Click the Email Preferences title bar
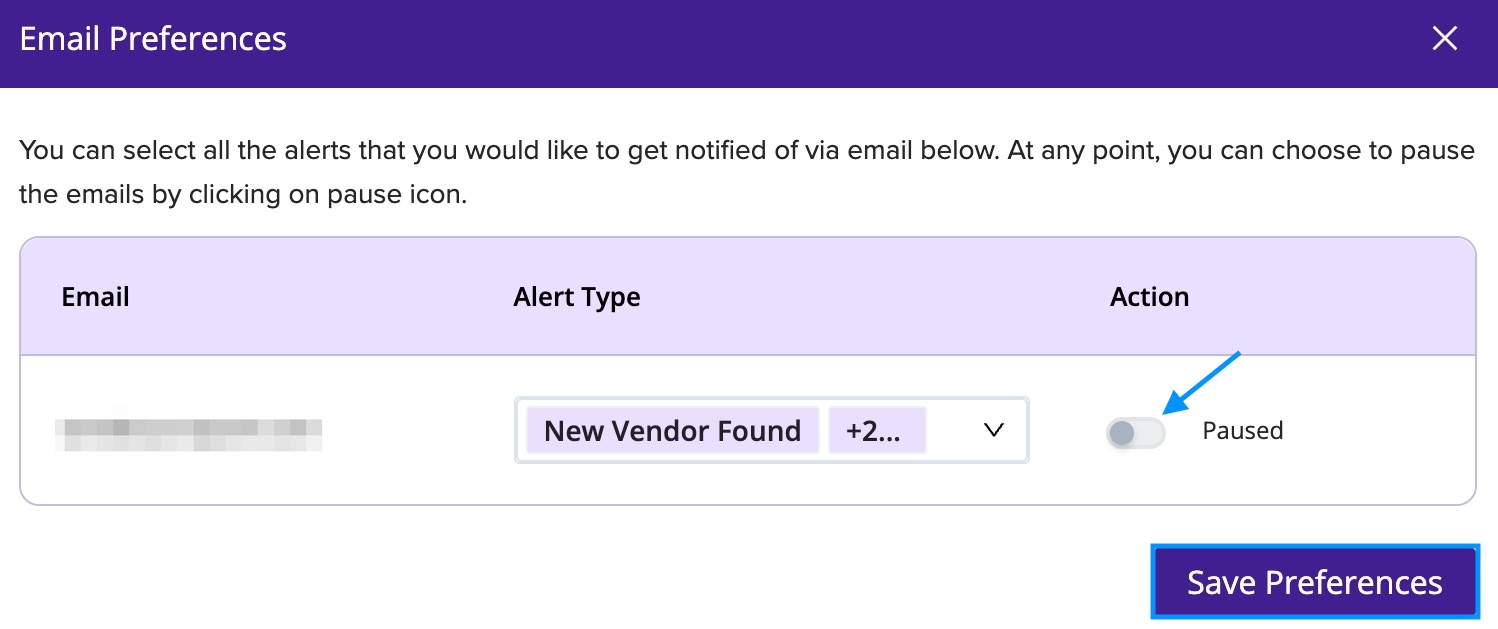This screenshot has height=629, width=1498. pos(152,38)
